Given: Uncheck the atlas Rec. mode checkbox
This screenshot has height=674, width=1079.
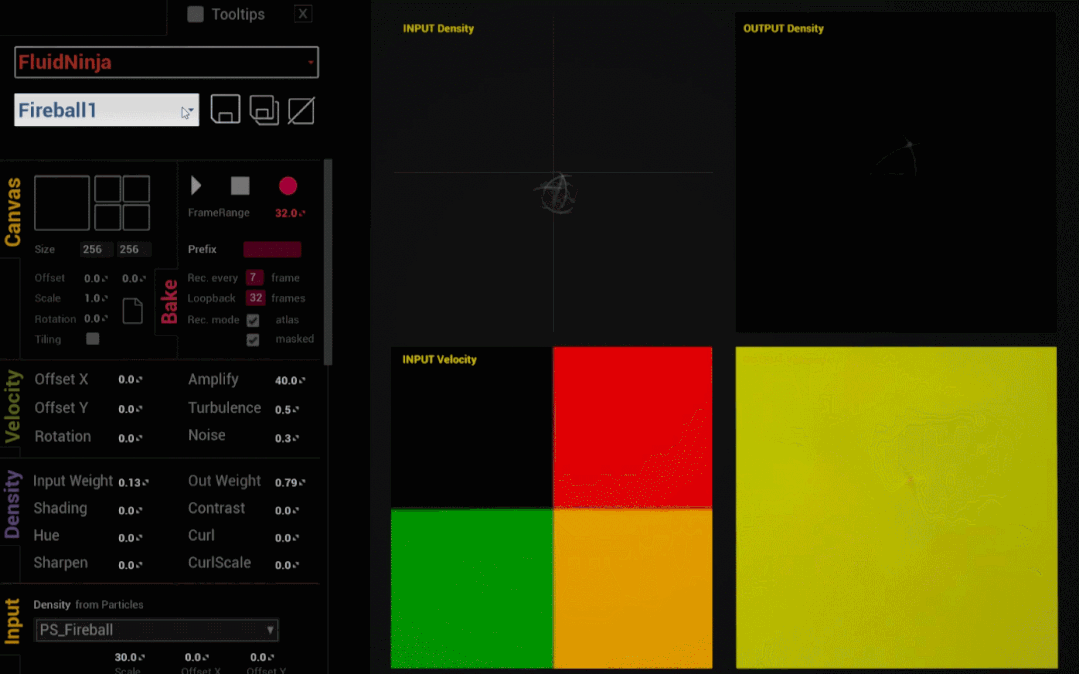Looking at the screenshot, I should (253, 320).
